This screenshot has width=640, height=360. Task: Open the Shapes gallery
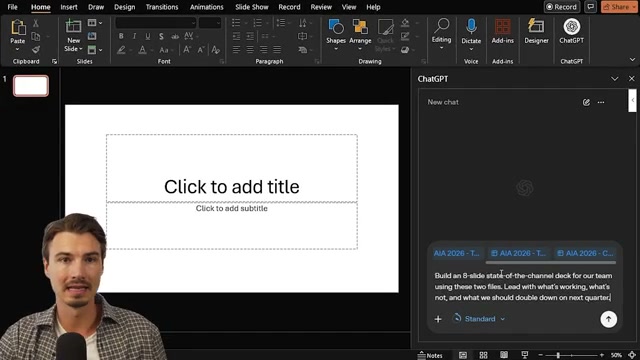point(336,35)
